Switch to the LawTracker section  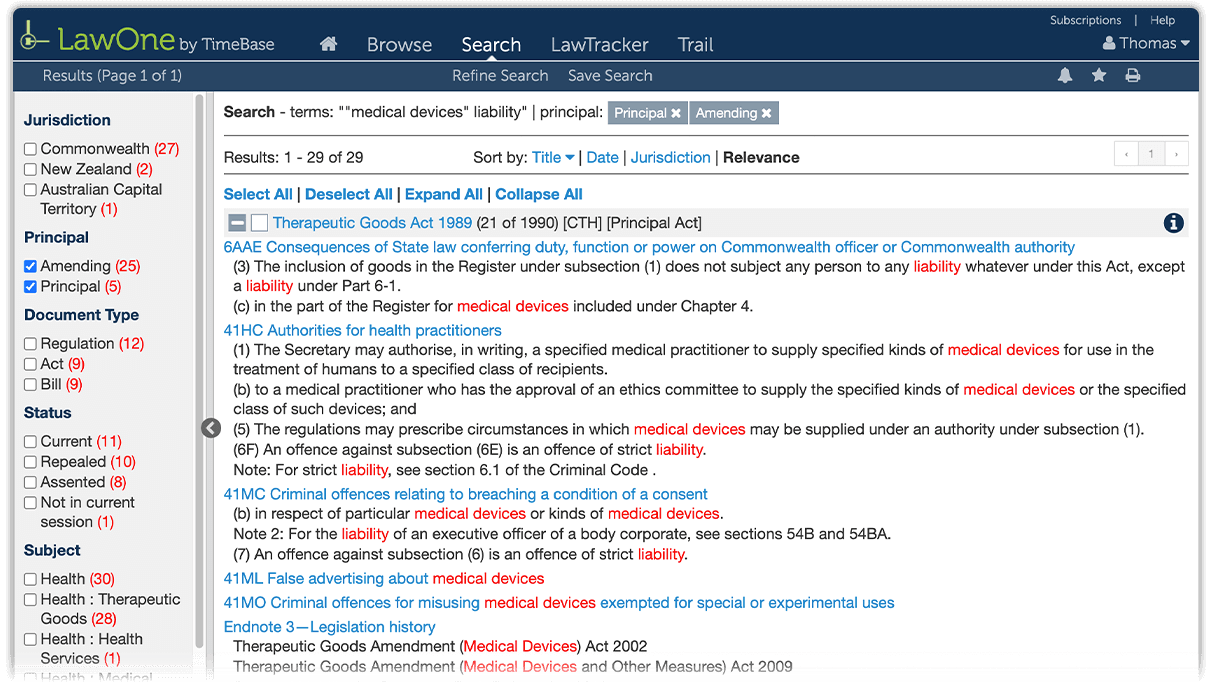click(599, 44)
